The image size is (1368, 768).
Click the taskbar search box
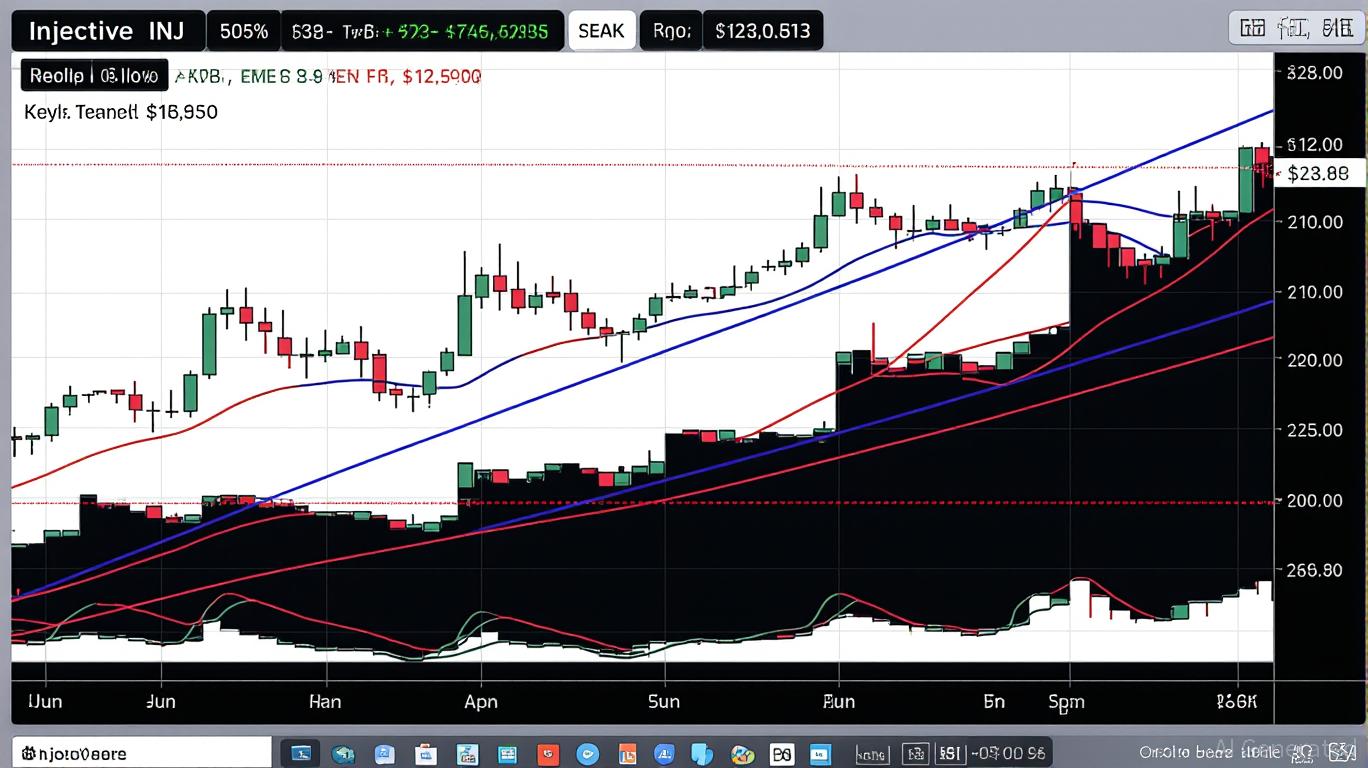pyautogui.click(x=140, y=753)
